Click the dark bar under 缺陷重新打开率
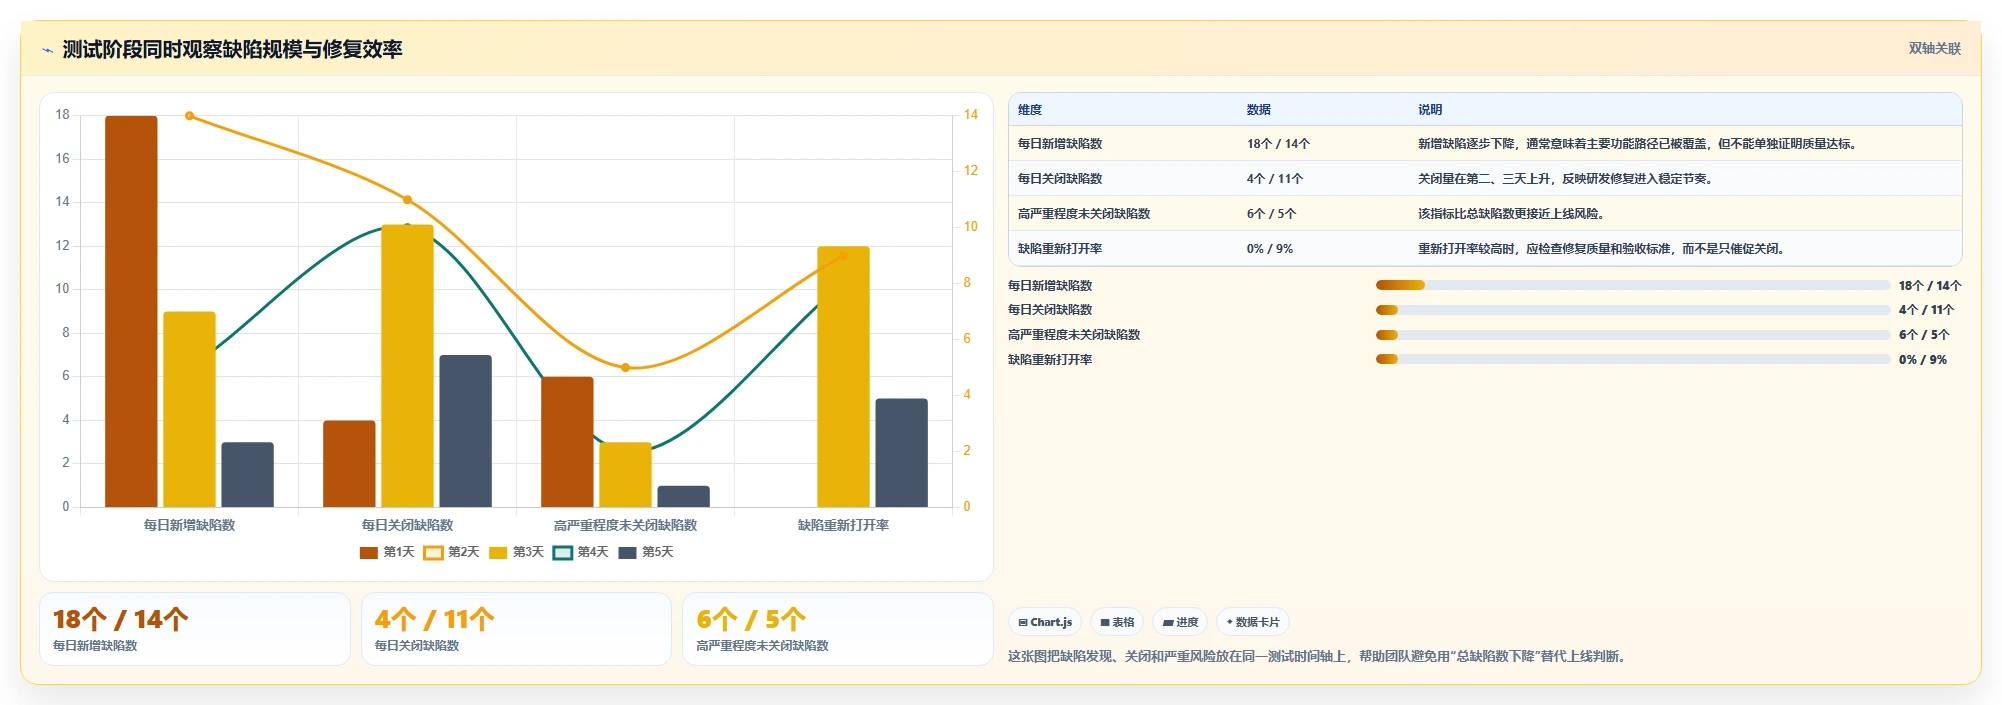This screenshot has width=2002, height=705. [x=901, y=453]
